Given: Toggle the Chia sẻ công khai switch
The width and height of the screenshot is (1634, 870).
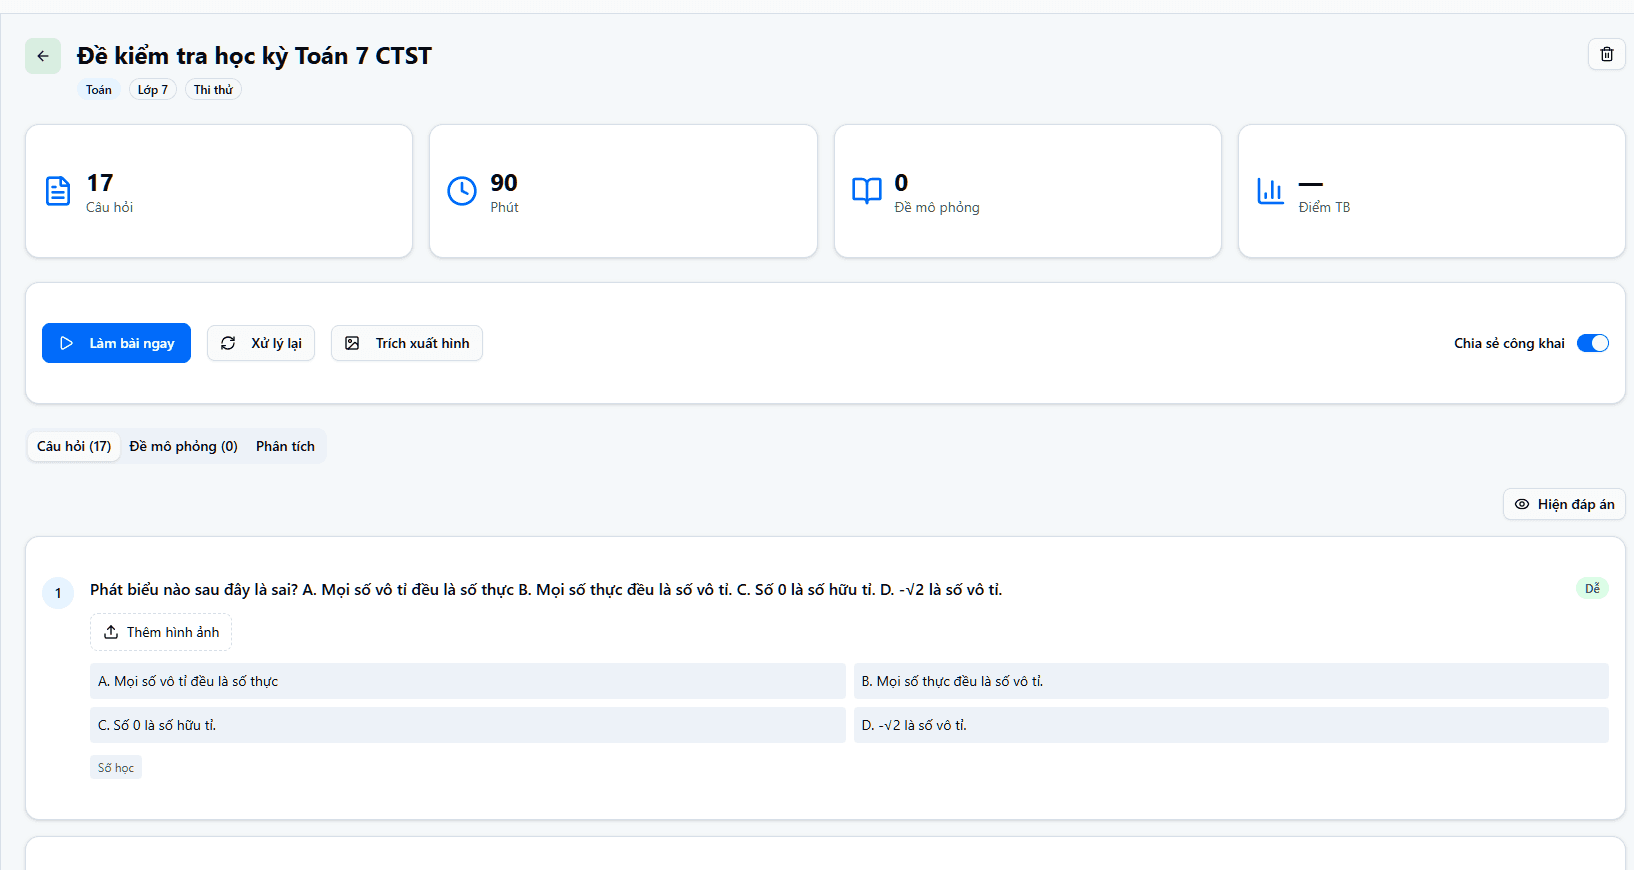Looking at the screenshot, I should pos(1592,343).
